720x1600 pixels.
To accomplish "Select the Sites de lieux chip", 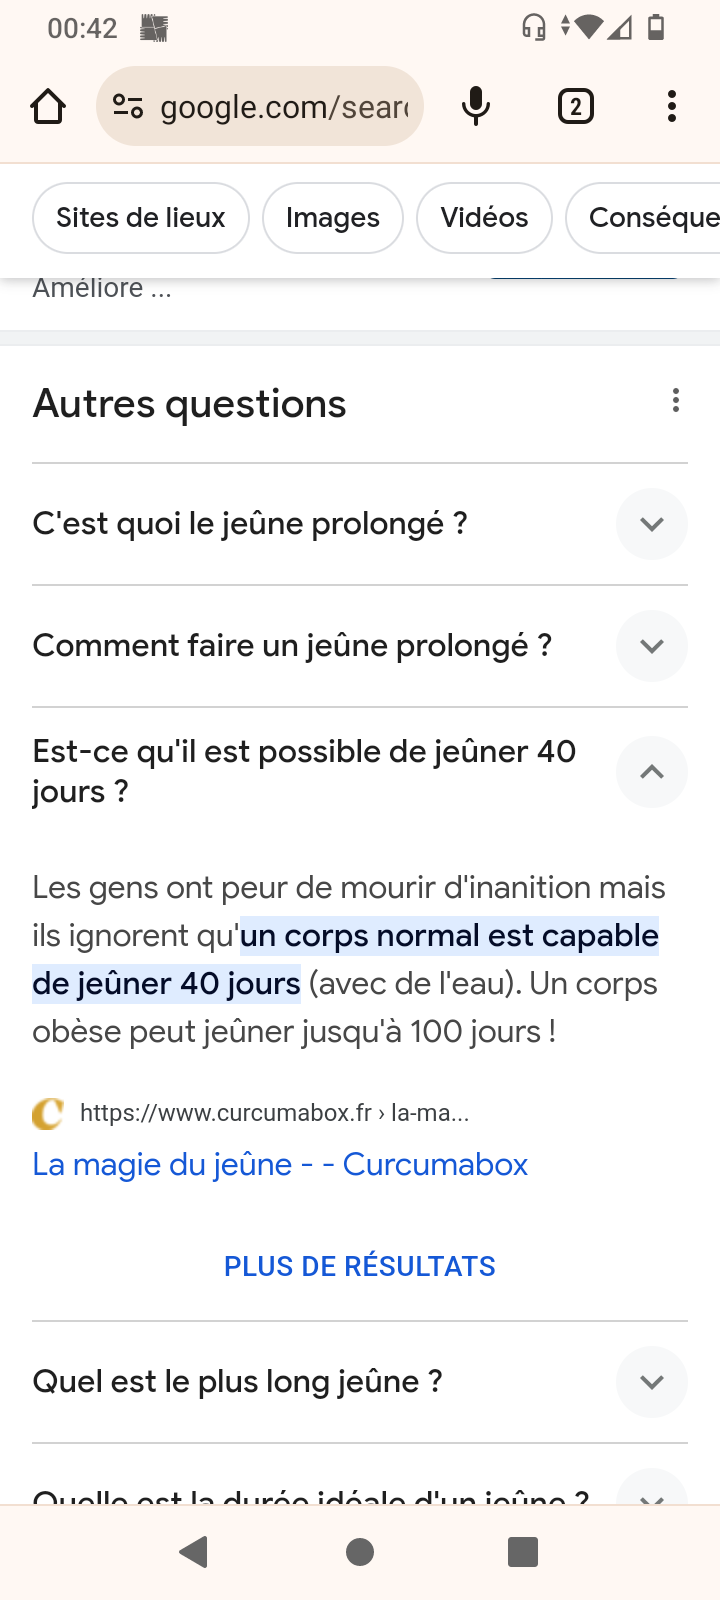I will point(141,218).
